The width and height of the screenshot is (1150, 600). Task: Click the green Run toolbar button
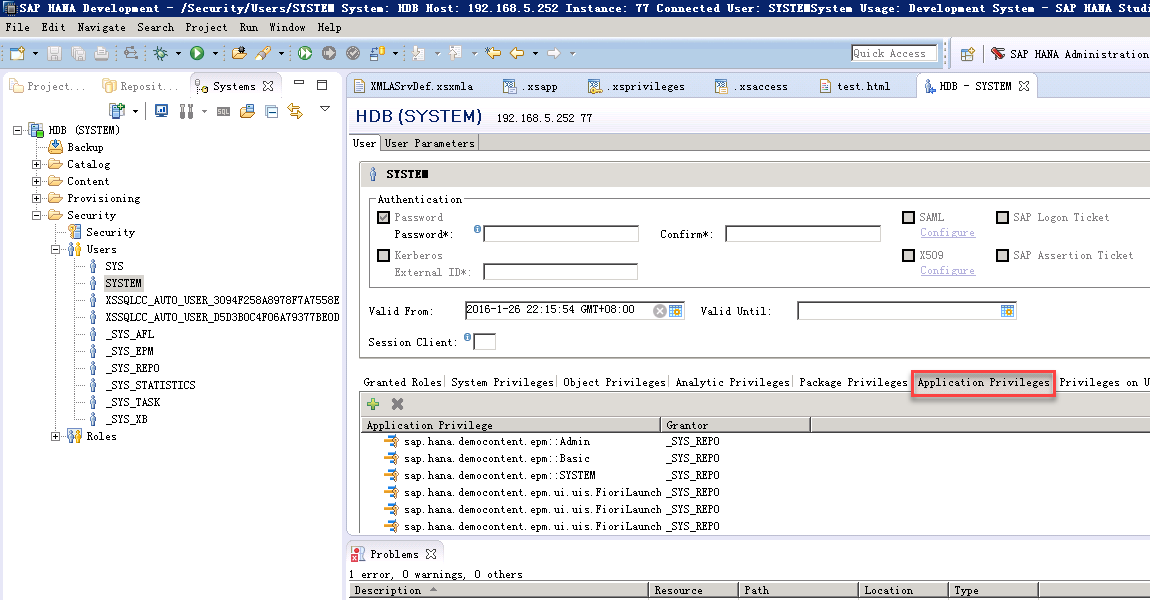[x=197, y=53]
